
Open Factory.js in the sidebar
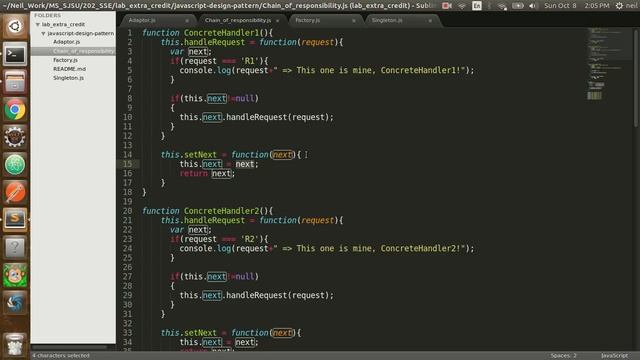coord(65,60)
